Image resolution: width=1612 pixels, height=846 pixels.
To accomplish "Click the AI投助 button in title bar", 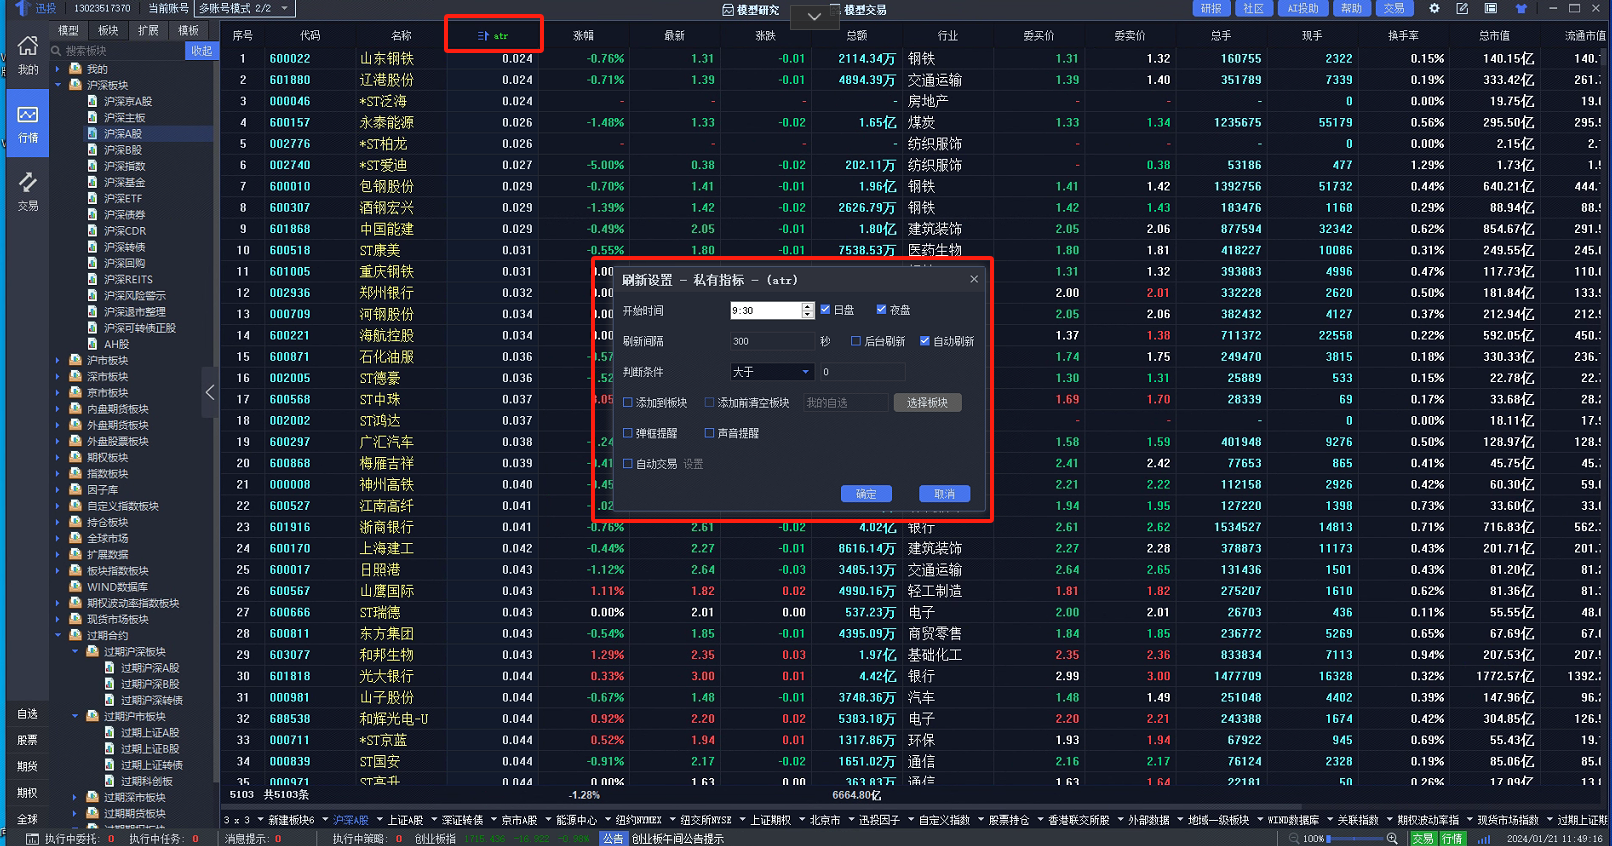I will [1303, 8].
